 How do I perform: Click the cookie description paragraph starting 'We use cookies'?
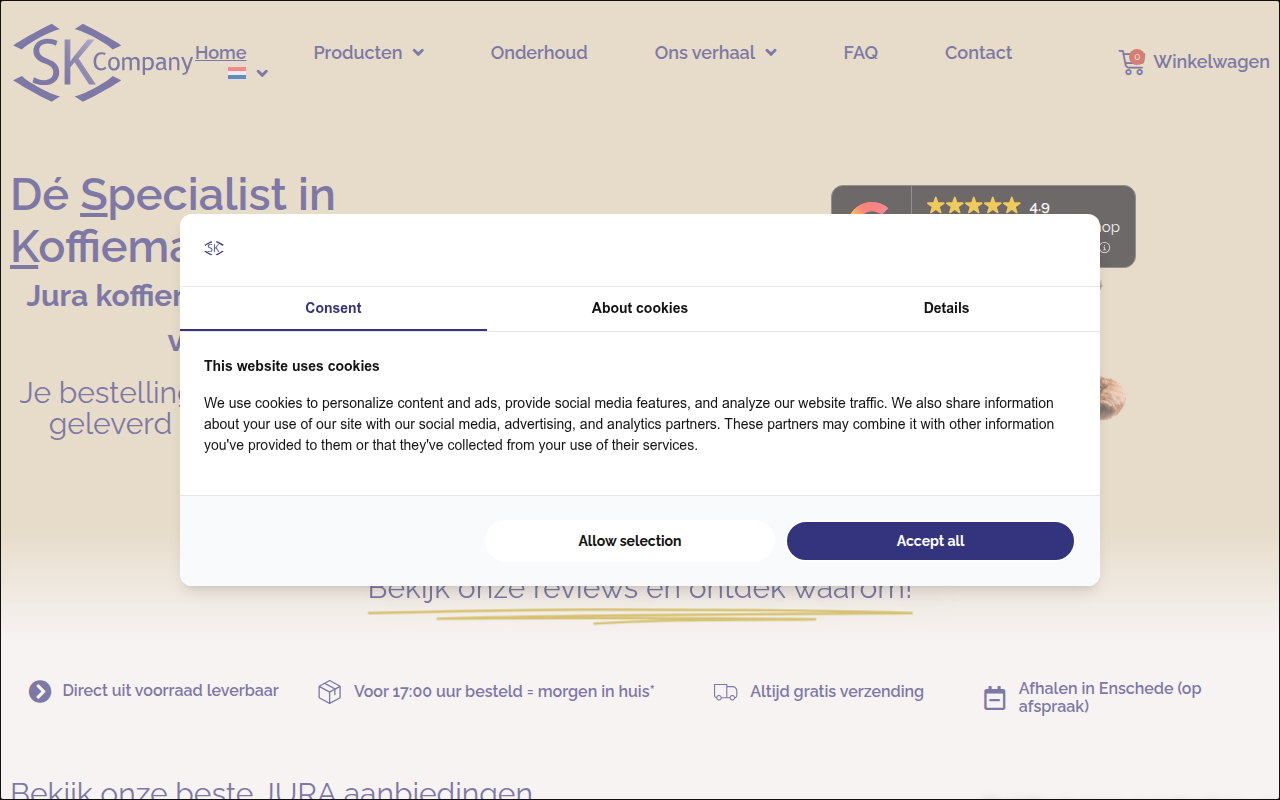[629, 424]
